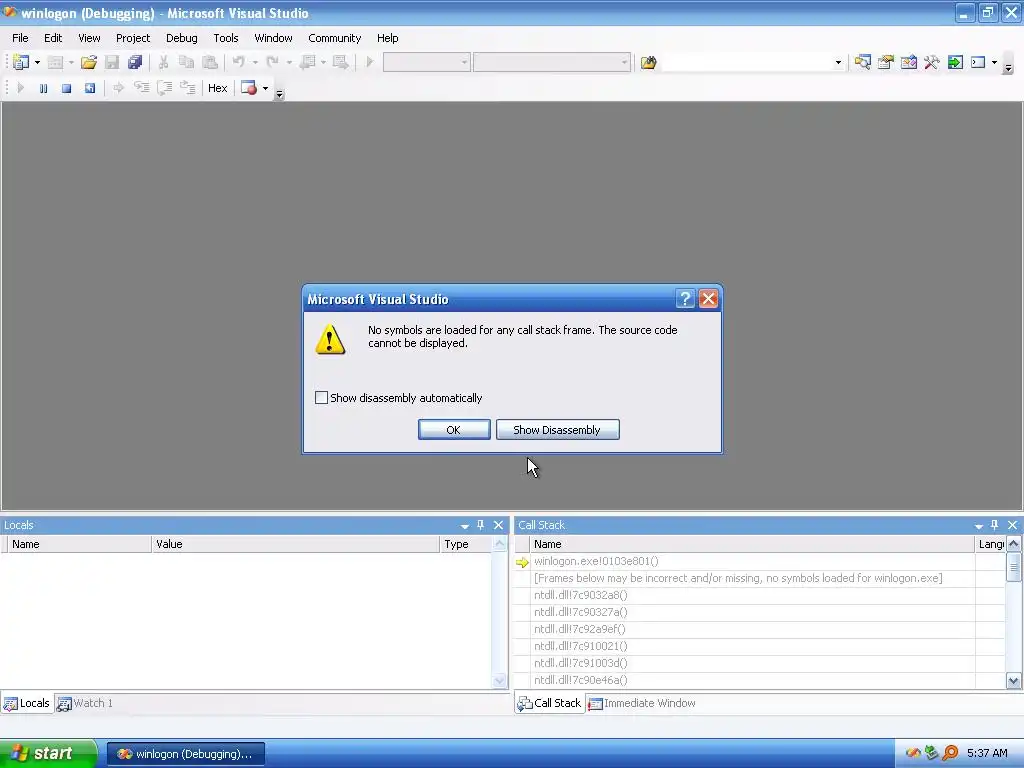
Task: Open the Undo history dropdown arrow
Action: click(255, 62)
